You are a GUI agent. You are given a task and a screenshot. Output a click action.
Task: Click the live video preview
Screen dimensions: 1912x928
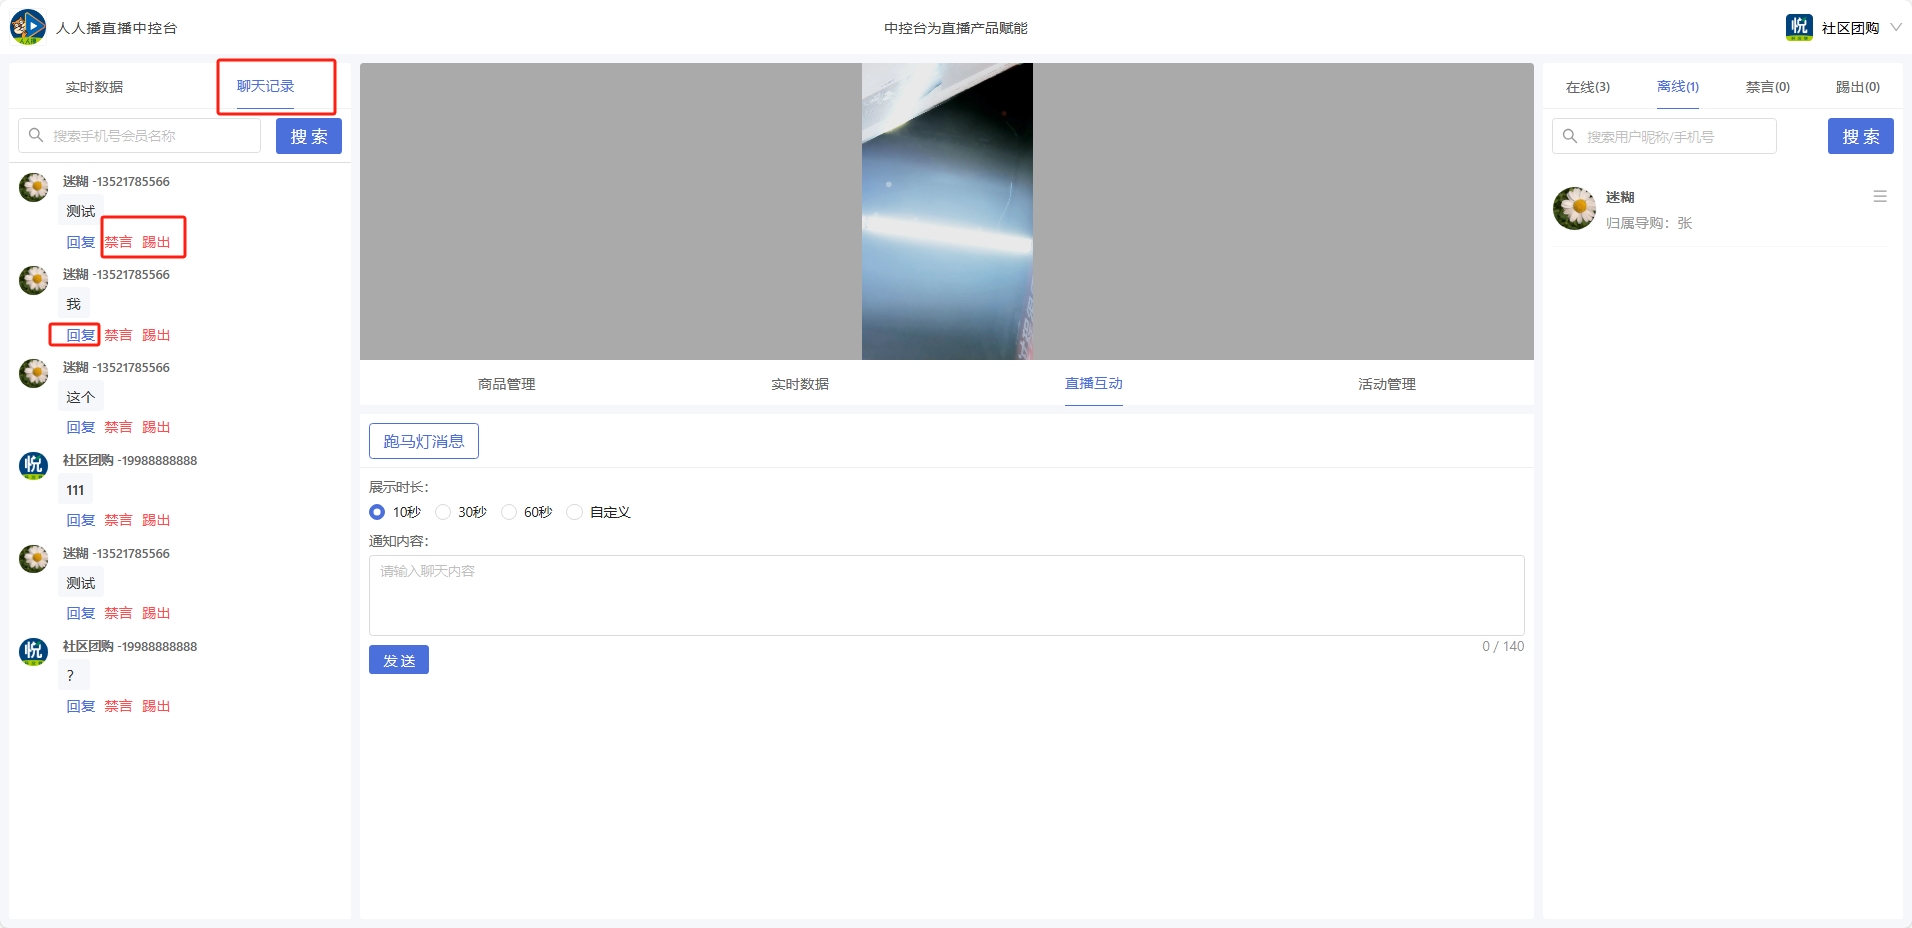point(947,211)
